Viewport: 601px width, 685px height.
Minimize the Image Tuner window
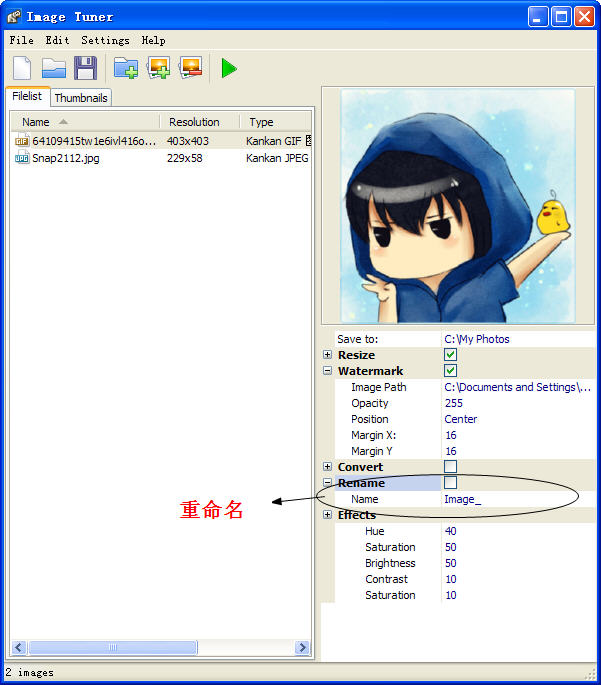point(538,17)
